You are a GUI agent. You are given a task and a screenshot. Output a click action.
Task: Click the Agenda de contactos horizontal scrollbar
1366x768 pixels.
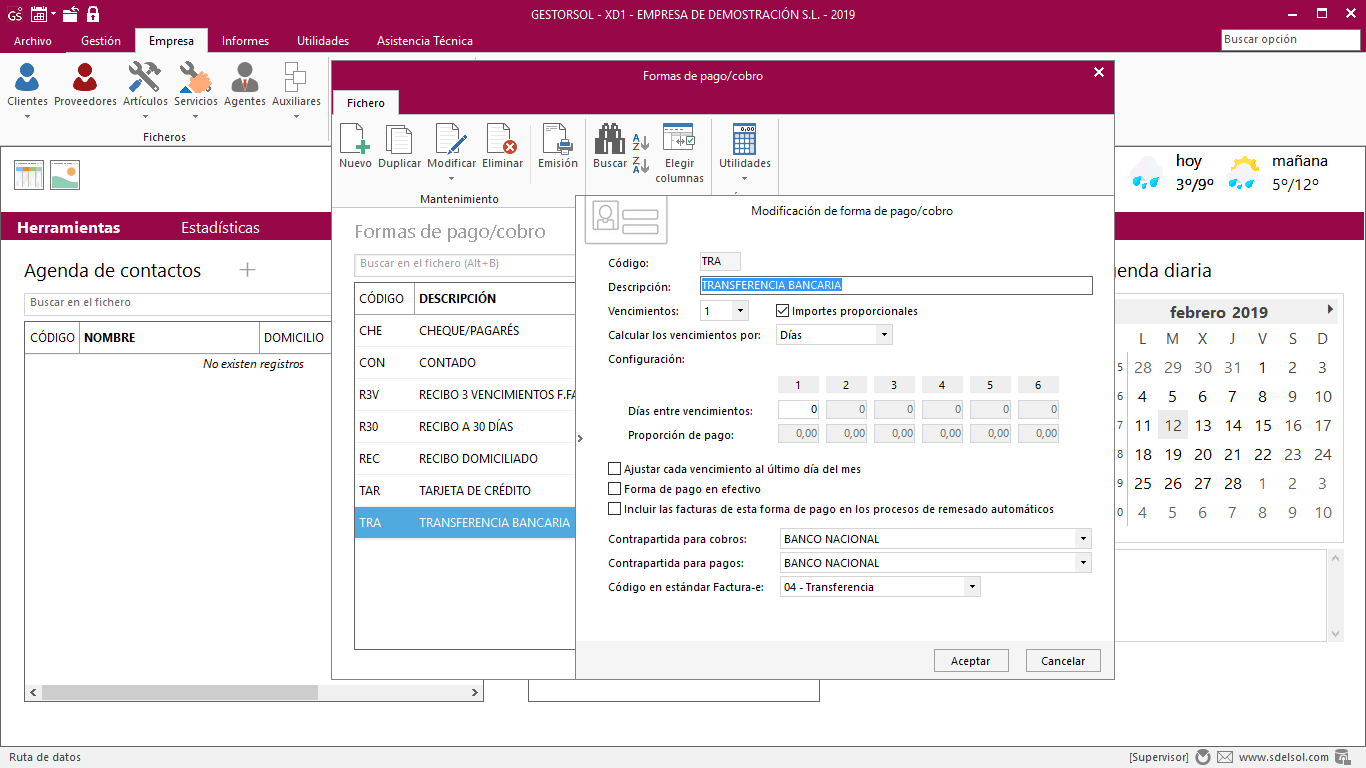180,692
